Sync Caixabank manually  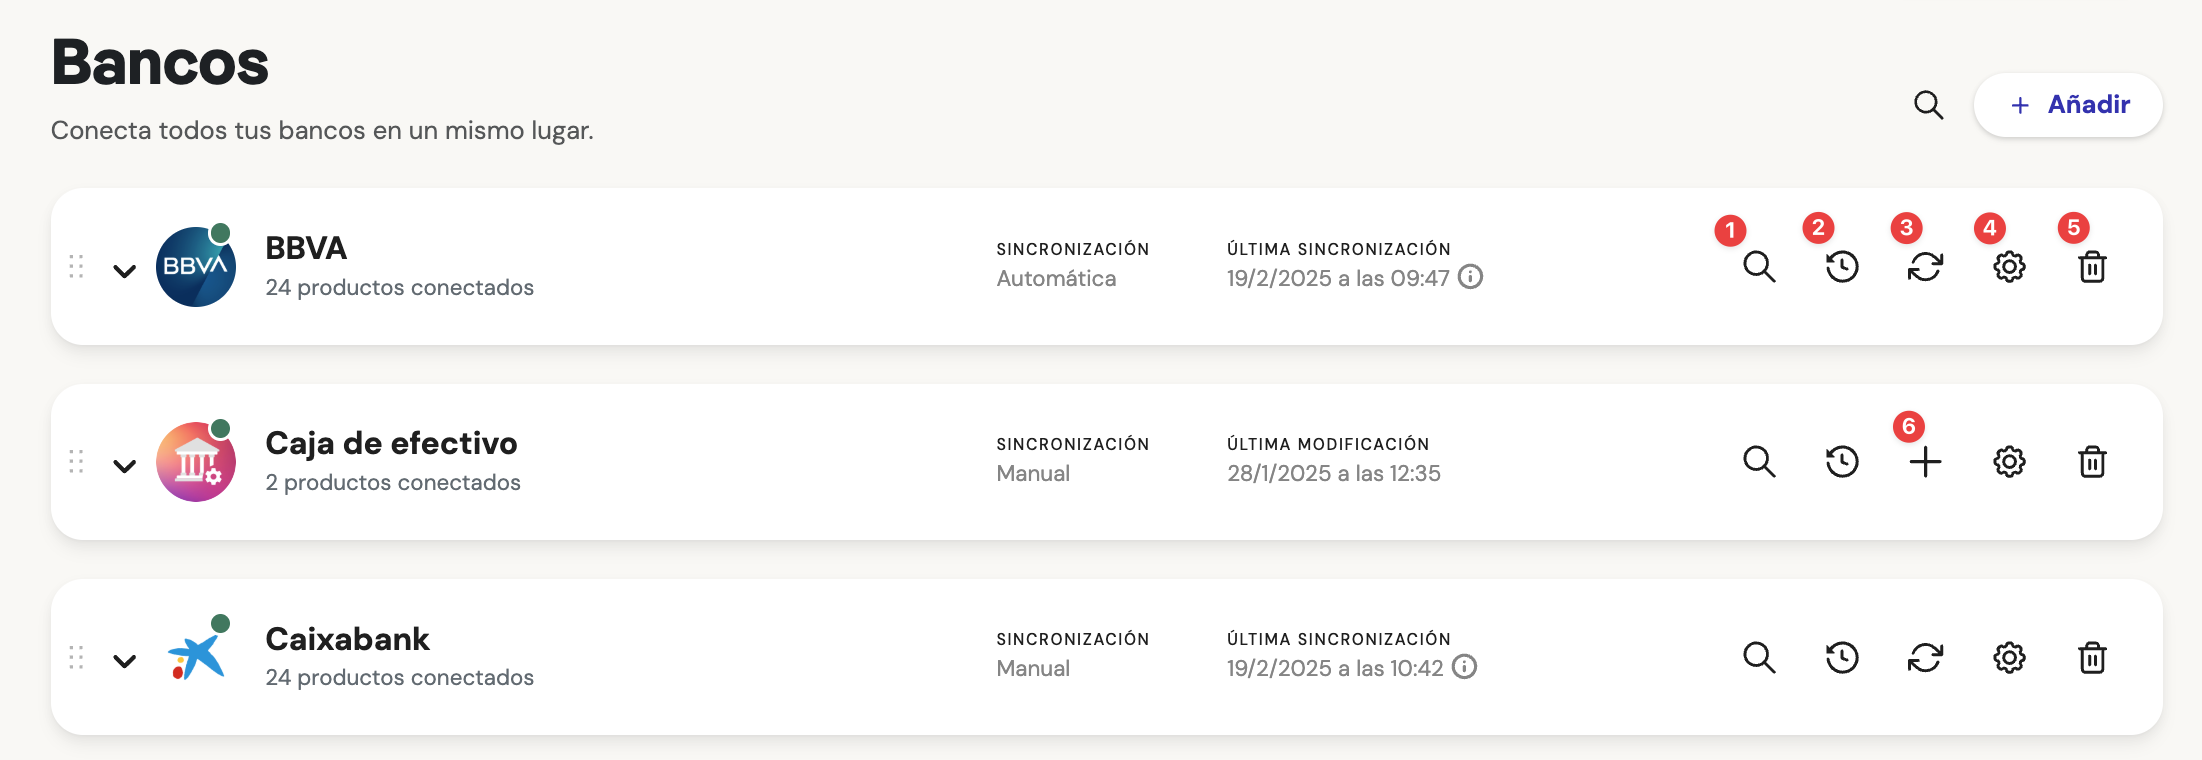tap(1925, 657)
